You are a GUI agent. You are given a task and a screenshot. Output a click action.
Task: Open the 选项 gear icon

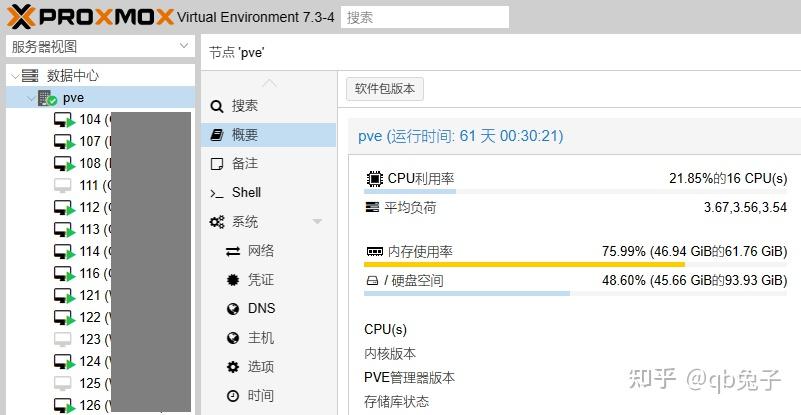pyautogui.click(x=233, y=367)
